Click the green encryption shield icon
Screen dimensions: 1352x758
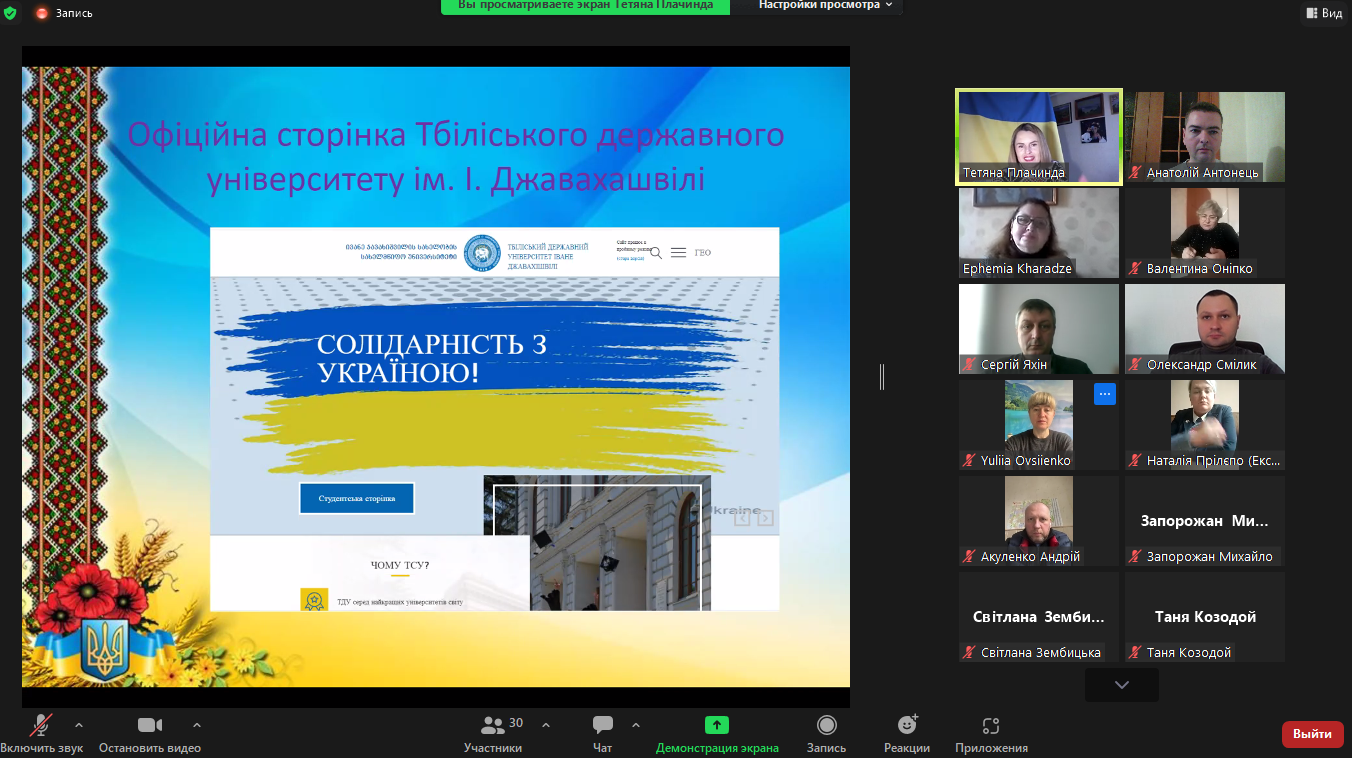coord(10,13)
